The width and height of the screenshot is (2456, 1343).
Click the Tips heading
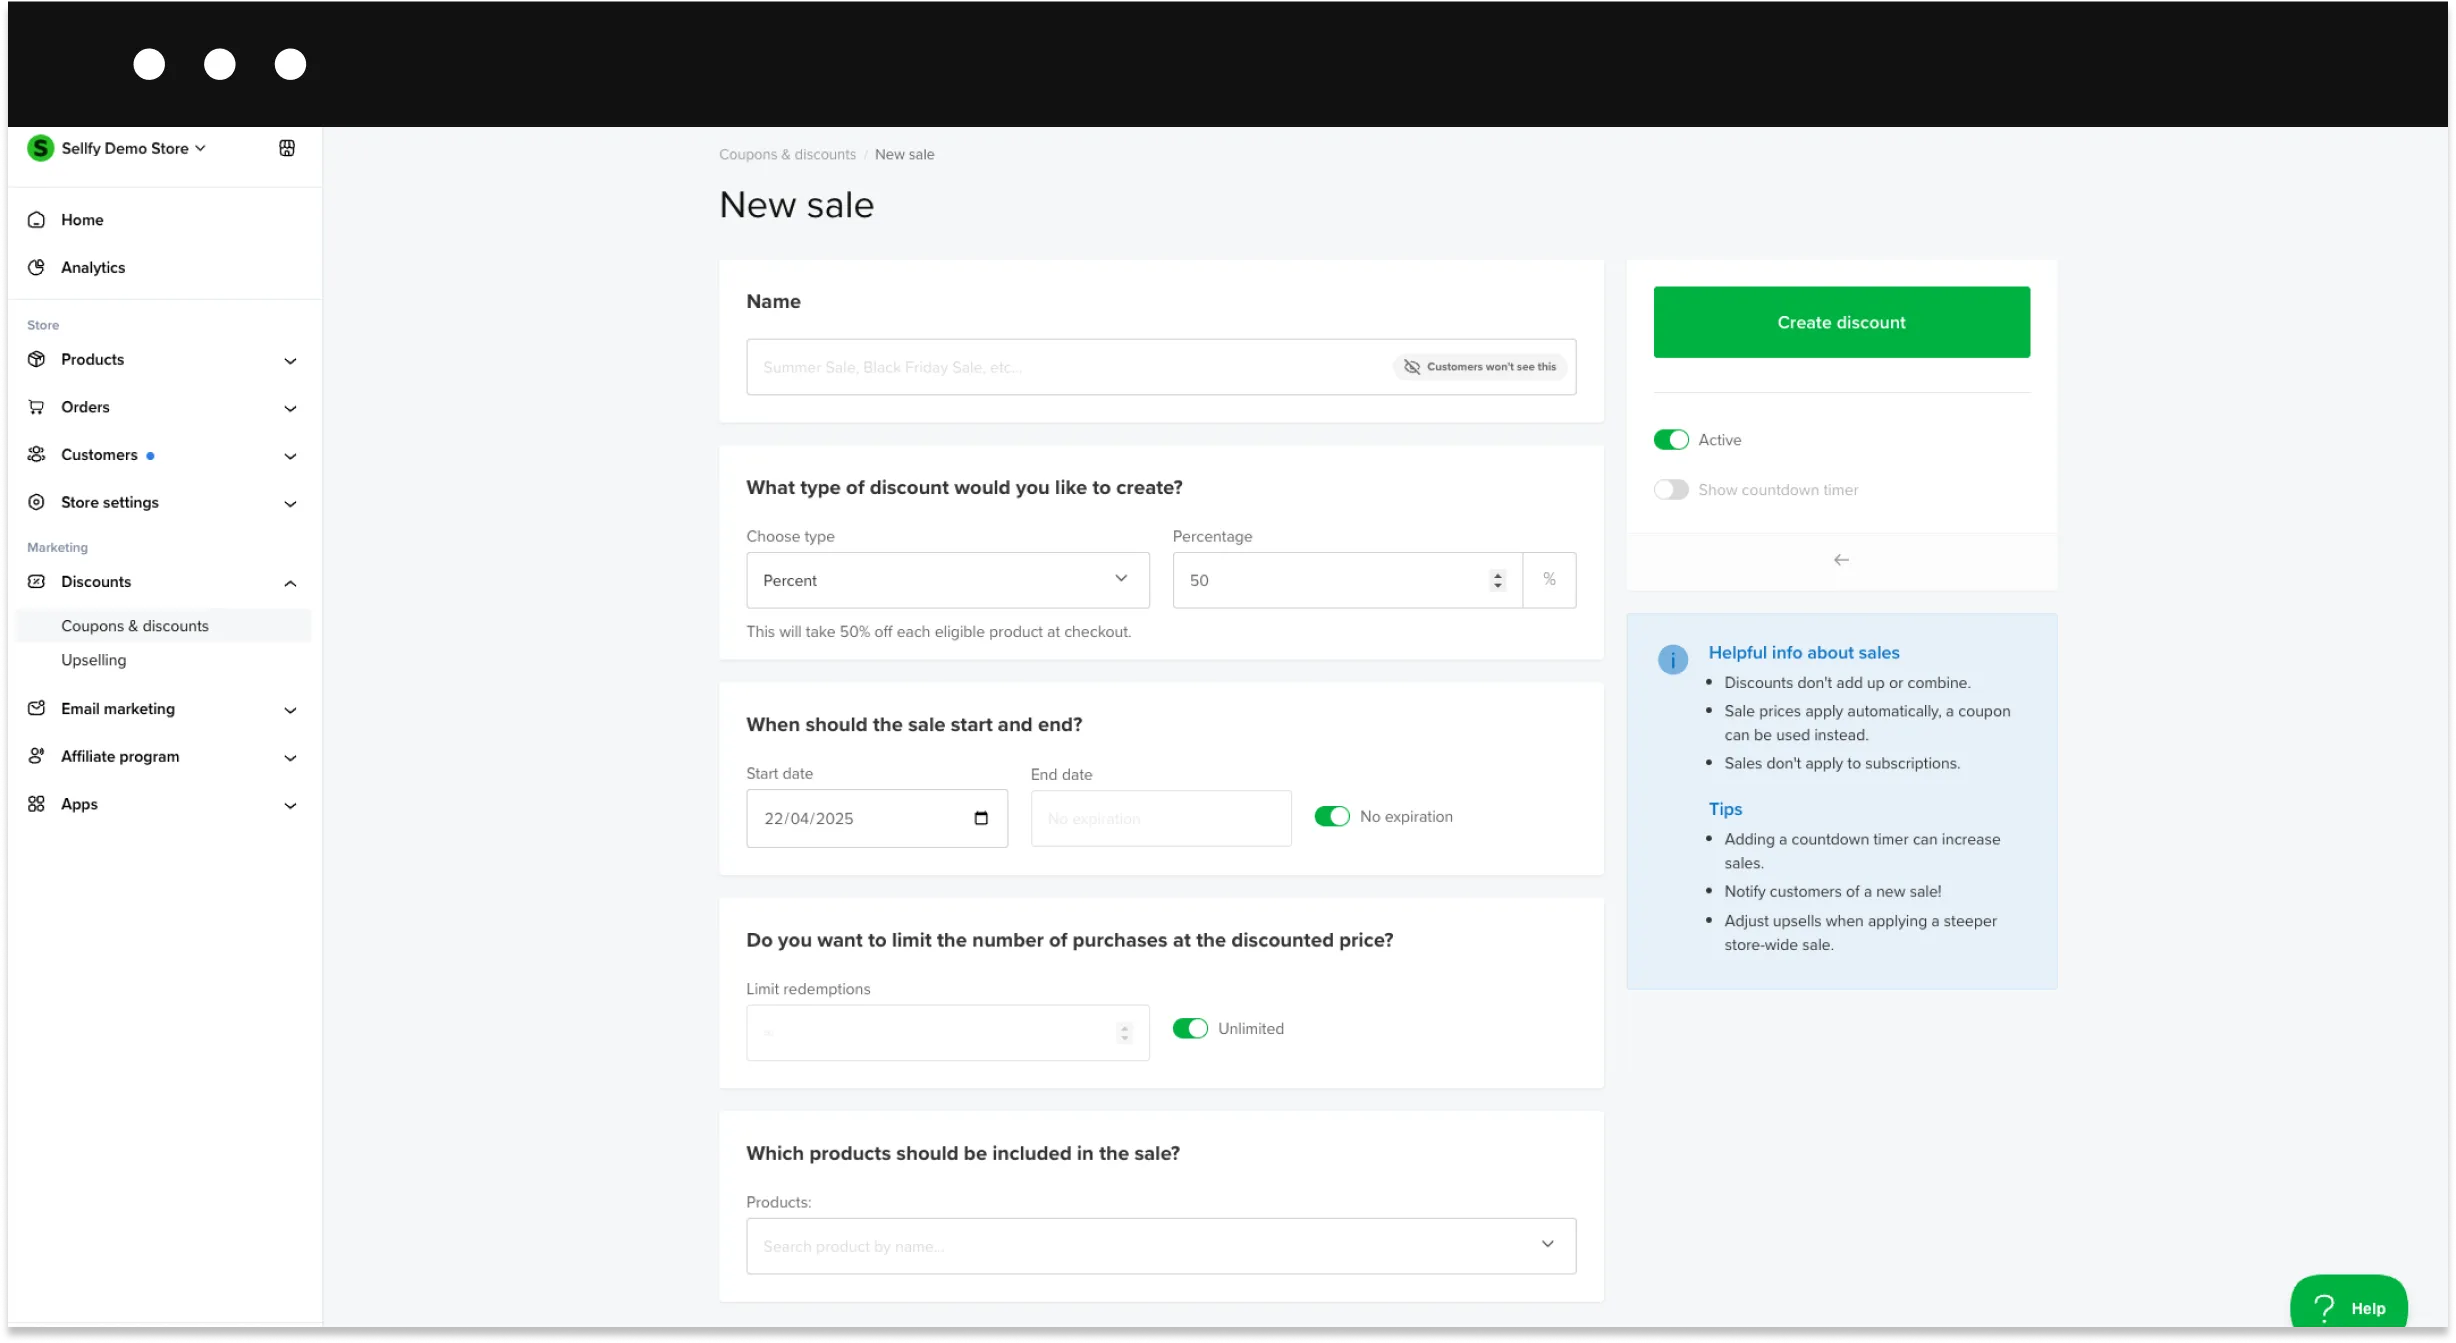tap(1725, 809)
